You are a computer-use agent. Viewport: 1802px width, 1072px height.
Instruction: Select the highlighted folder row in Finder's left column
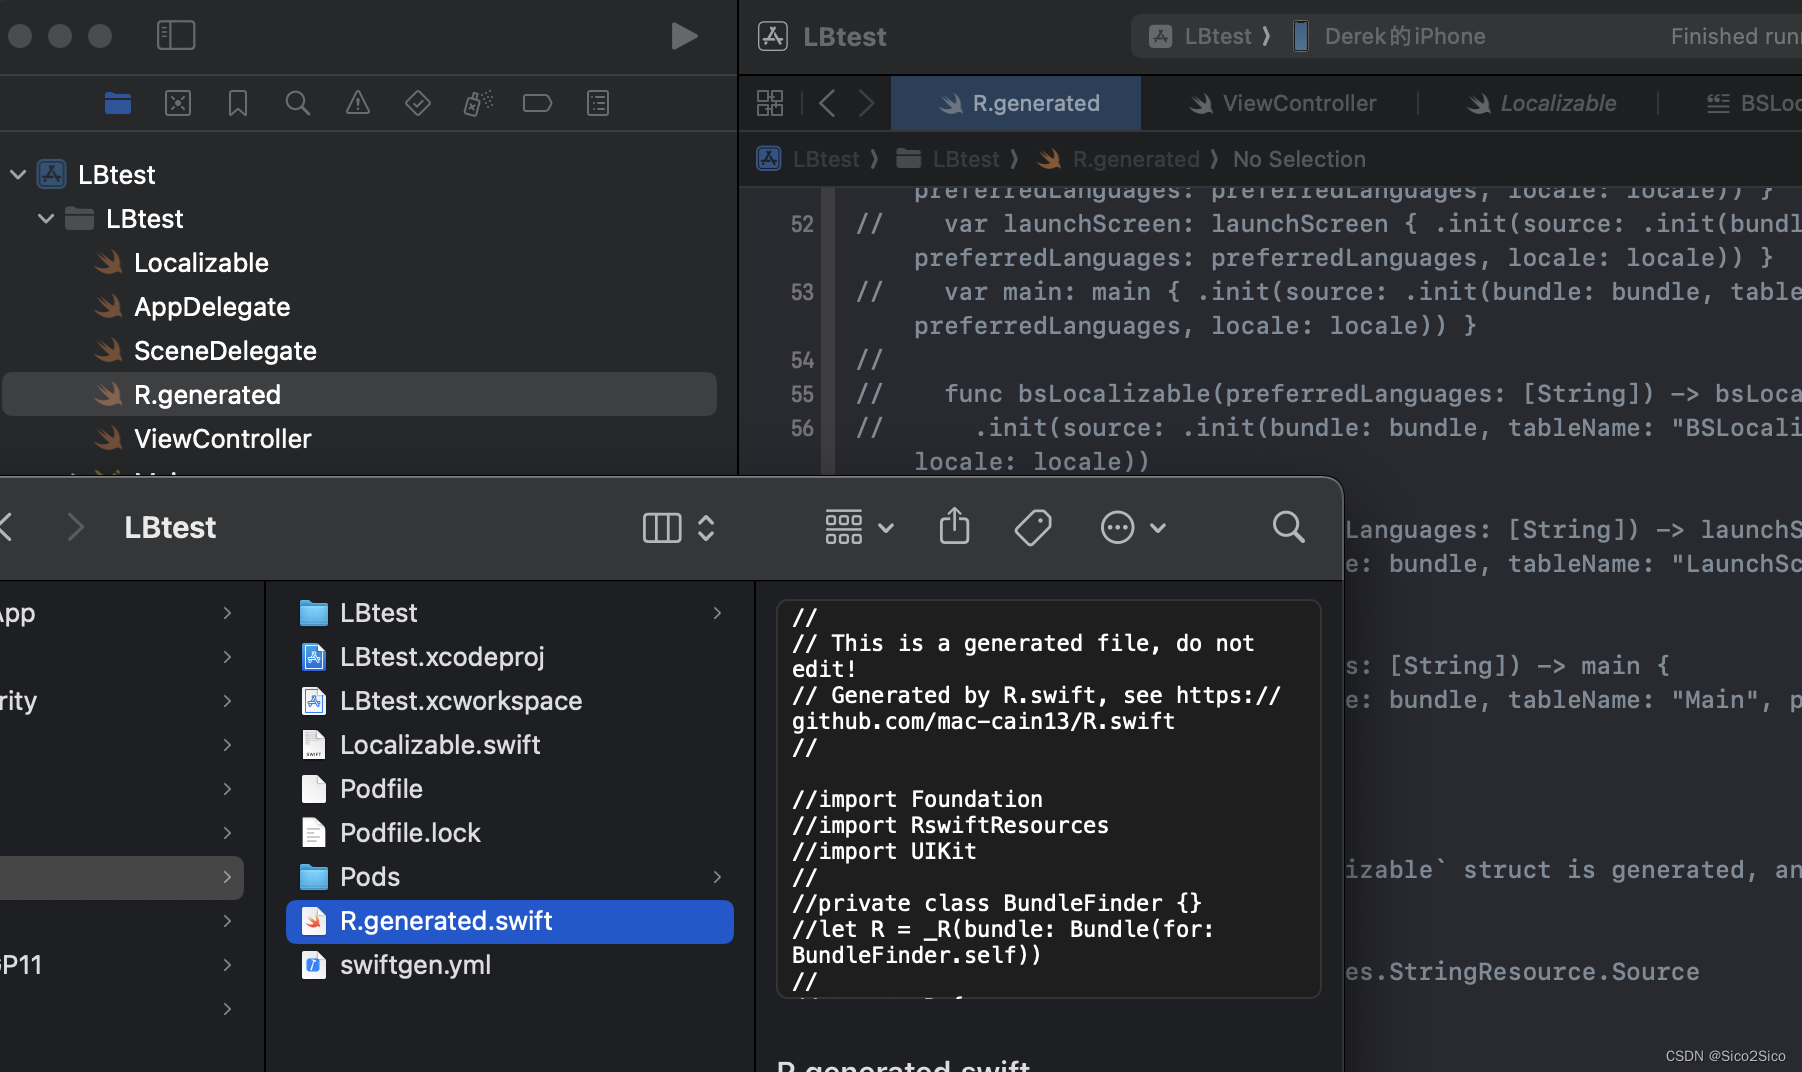pos(121,877)
